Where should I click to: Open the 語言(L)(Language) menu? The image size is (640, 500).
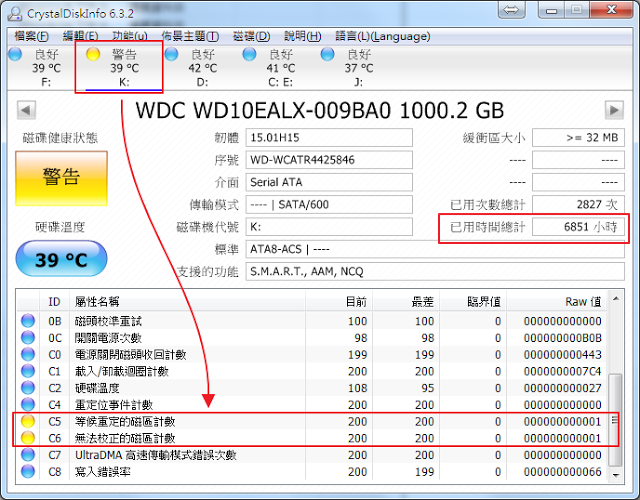click(382, 36)
